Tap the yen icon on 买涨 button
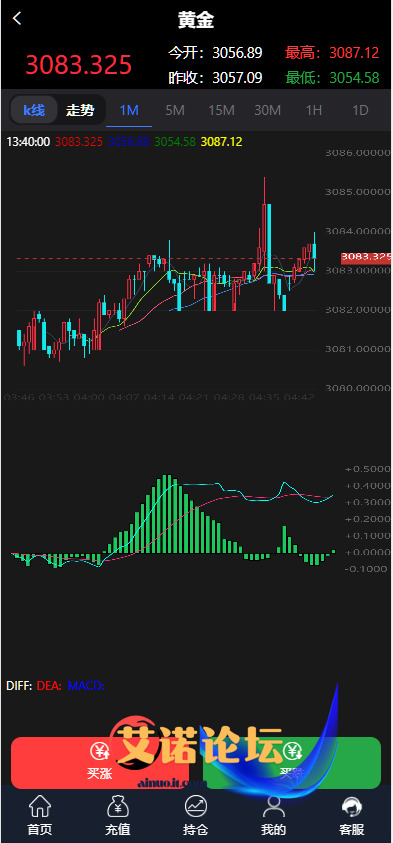This screenshot has height=843, width=393. 99,751
